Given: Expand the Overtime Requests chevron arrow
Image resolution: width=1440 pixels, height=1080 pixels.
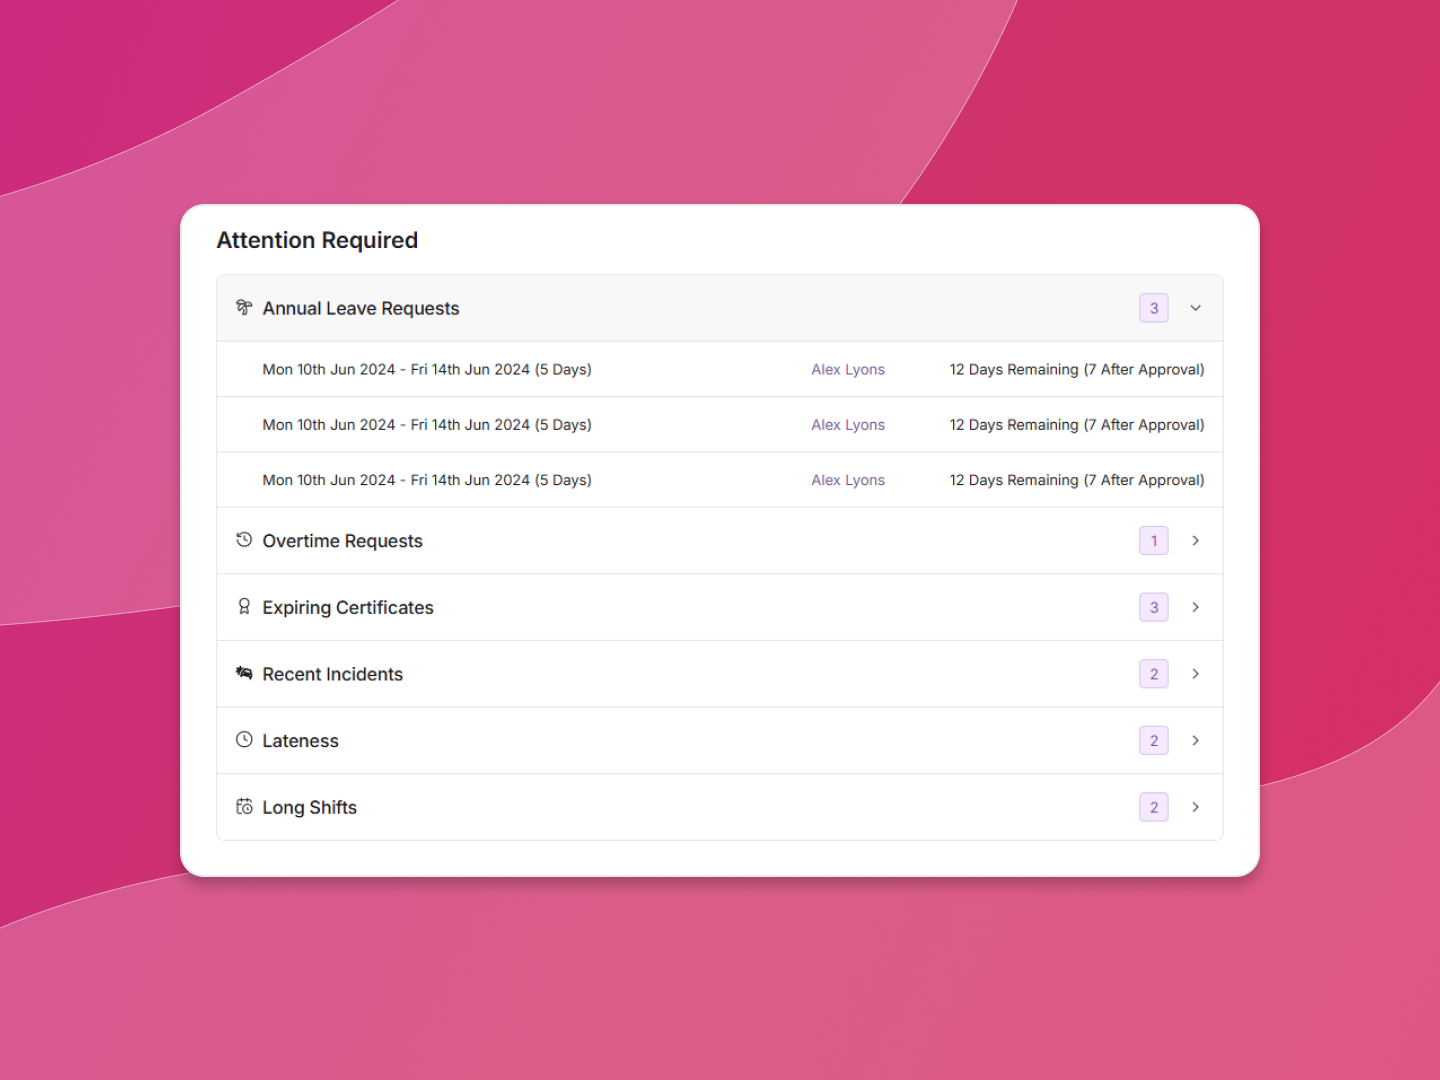Looking at the screenshot, I should (1195, 541).
